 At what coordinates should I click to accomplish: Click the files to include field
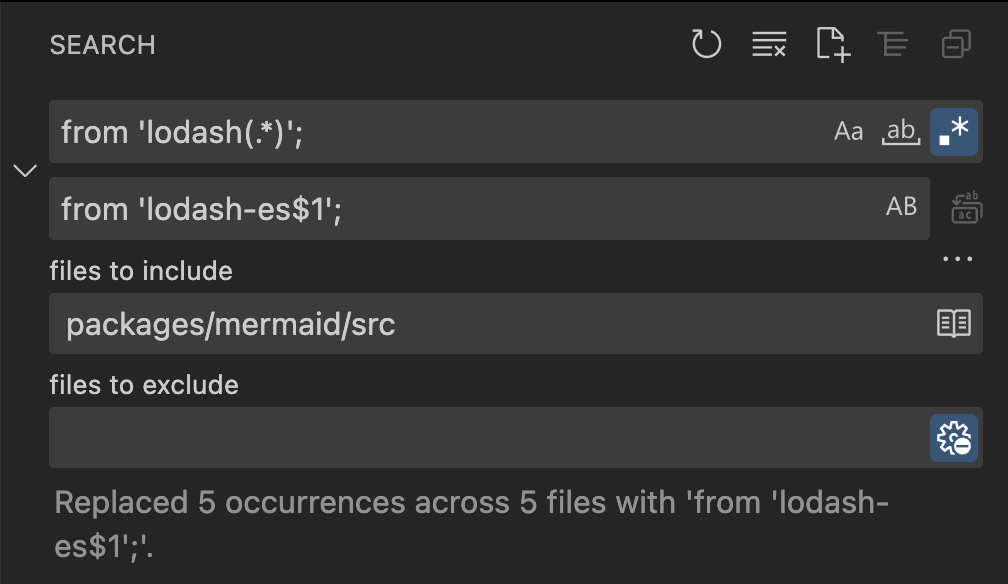[x=480, y=323]
